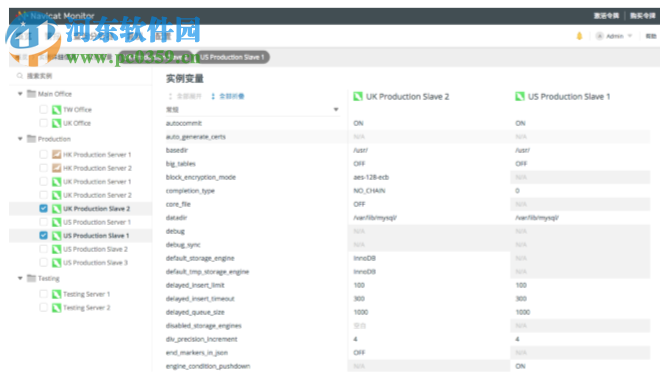Open the variable category dropdown arrow
This screenshot has width=660, height=377.
(336, 109)
